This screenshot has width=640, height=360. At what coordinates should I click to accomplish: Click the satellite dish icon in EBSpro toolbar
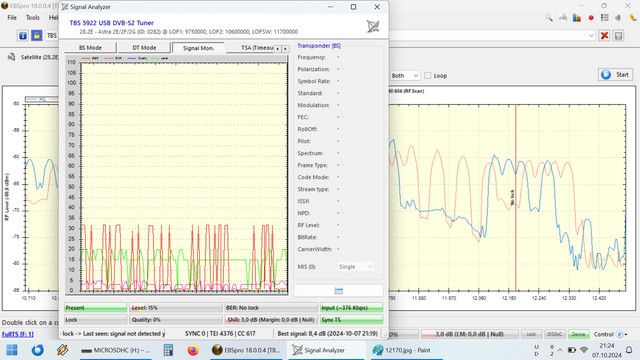click(563, 18)
